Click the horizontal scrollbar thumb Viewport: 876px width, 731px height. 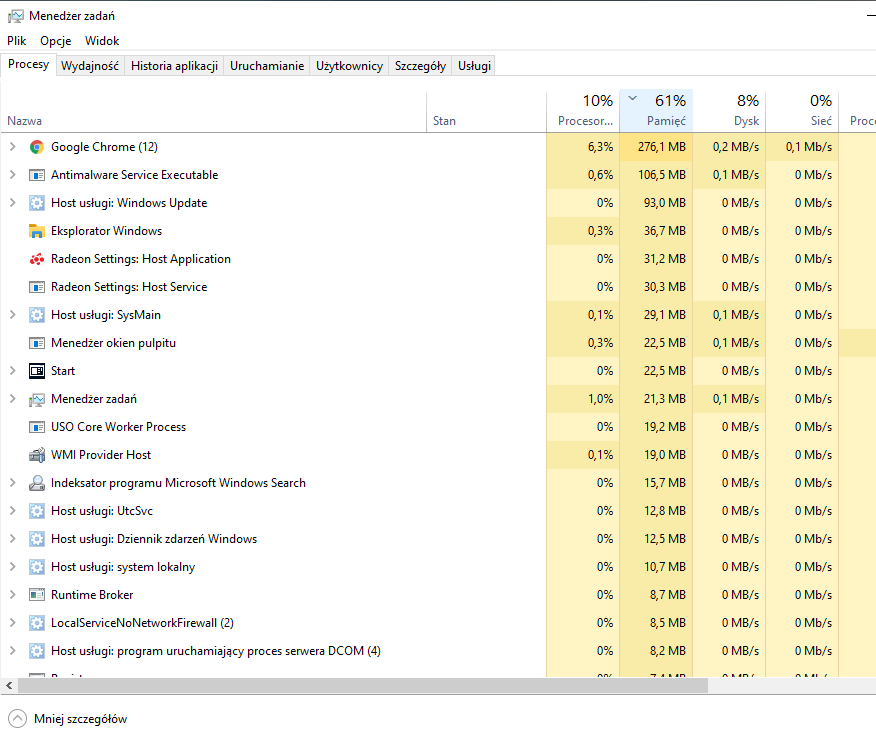pyautogui.click(x=363, y=685)
